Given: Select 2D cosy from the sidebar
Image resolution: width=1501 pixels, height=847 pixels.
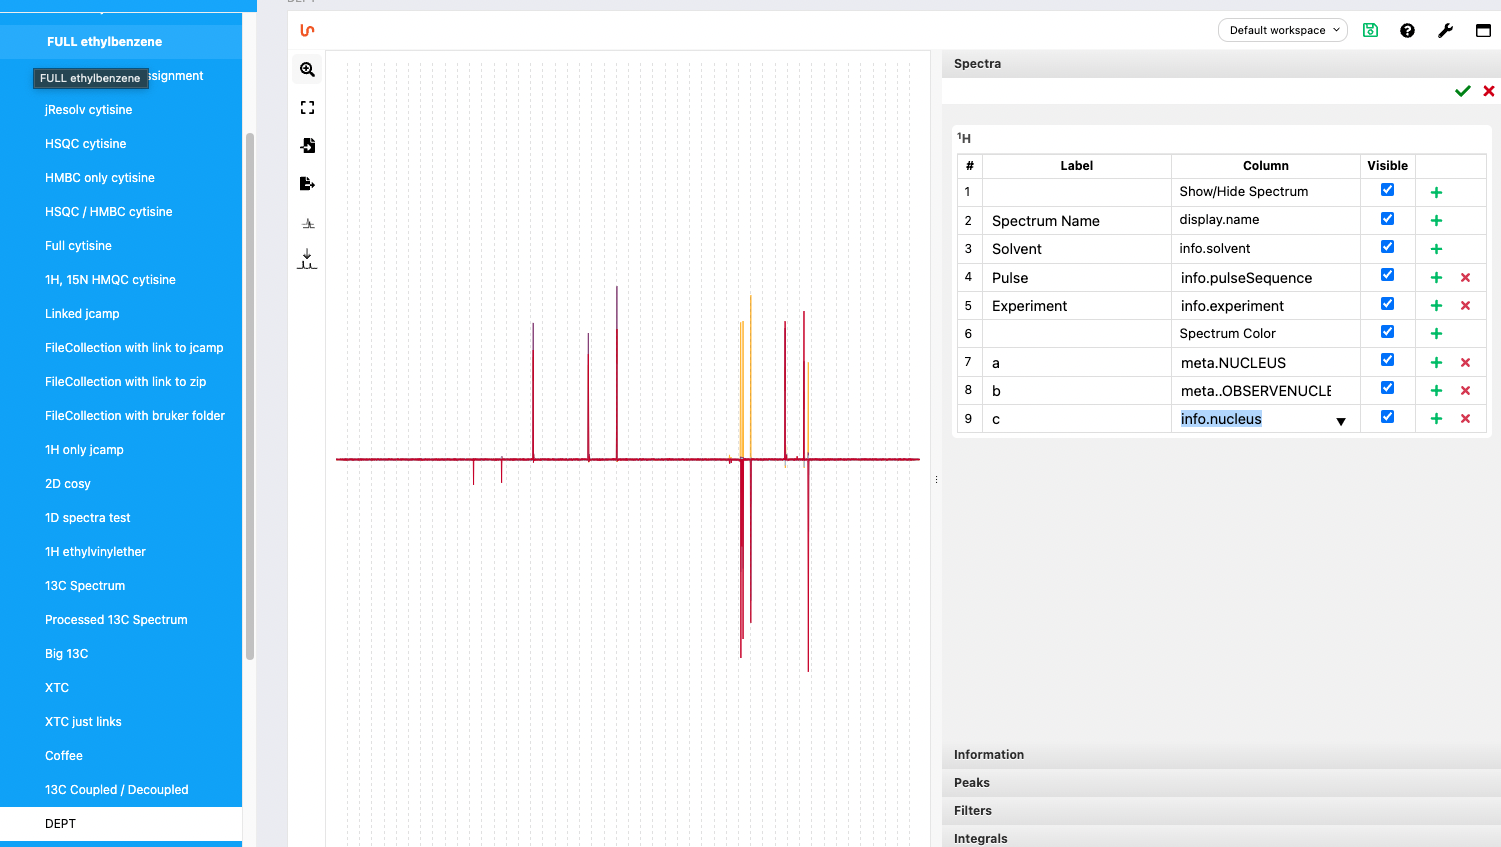Looking at the screenshot, I should pyautogui.click(x=121, y=484).
